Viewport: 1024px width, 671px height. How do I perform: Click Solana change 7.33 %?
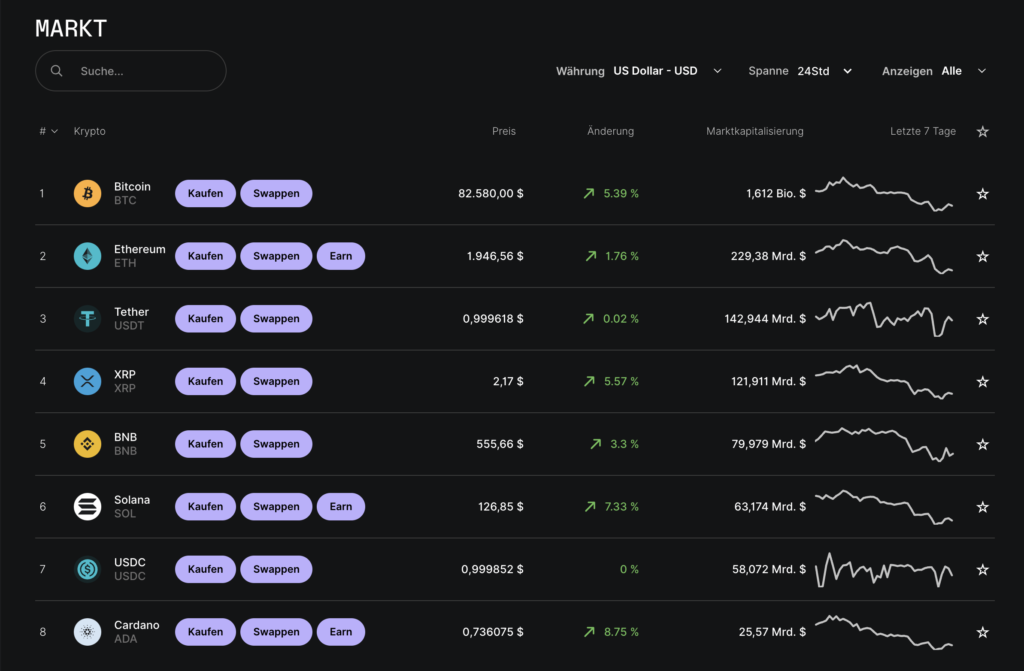coord(611,506)
